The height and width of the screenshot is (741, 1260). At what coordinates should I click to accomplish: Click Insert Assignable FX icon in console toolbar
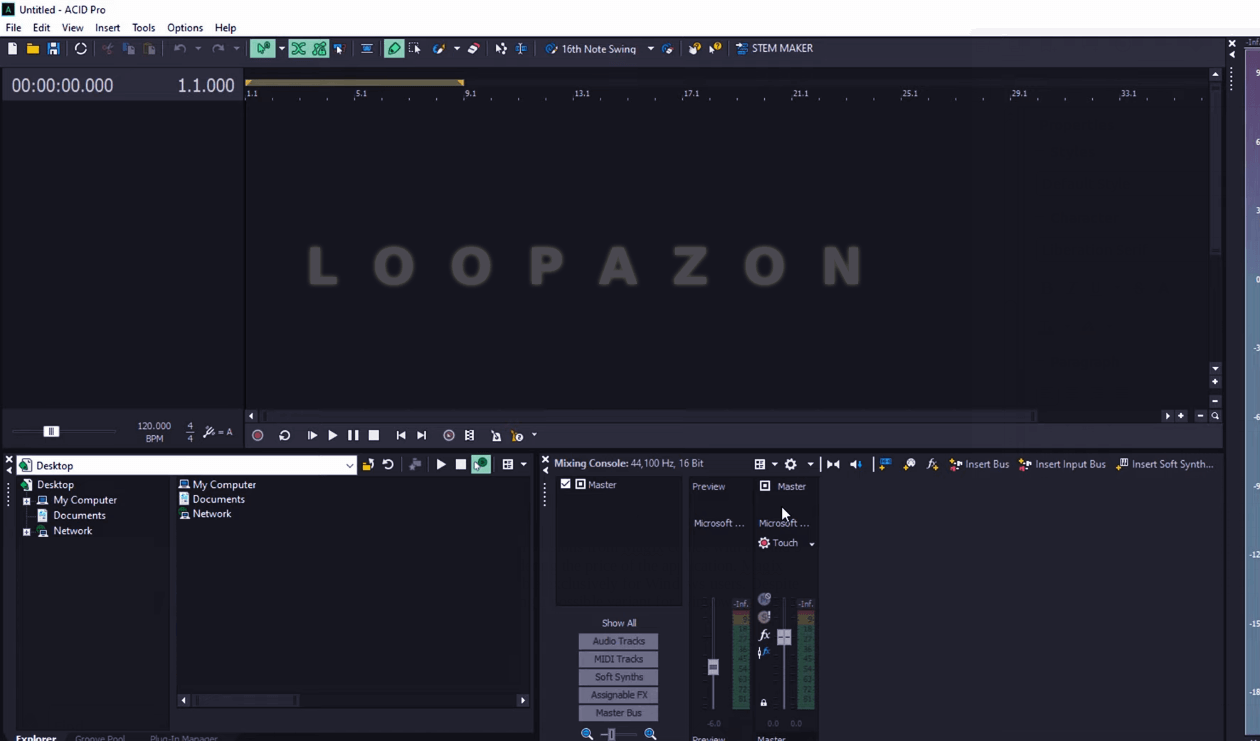(x=932, y=464)
